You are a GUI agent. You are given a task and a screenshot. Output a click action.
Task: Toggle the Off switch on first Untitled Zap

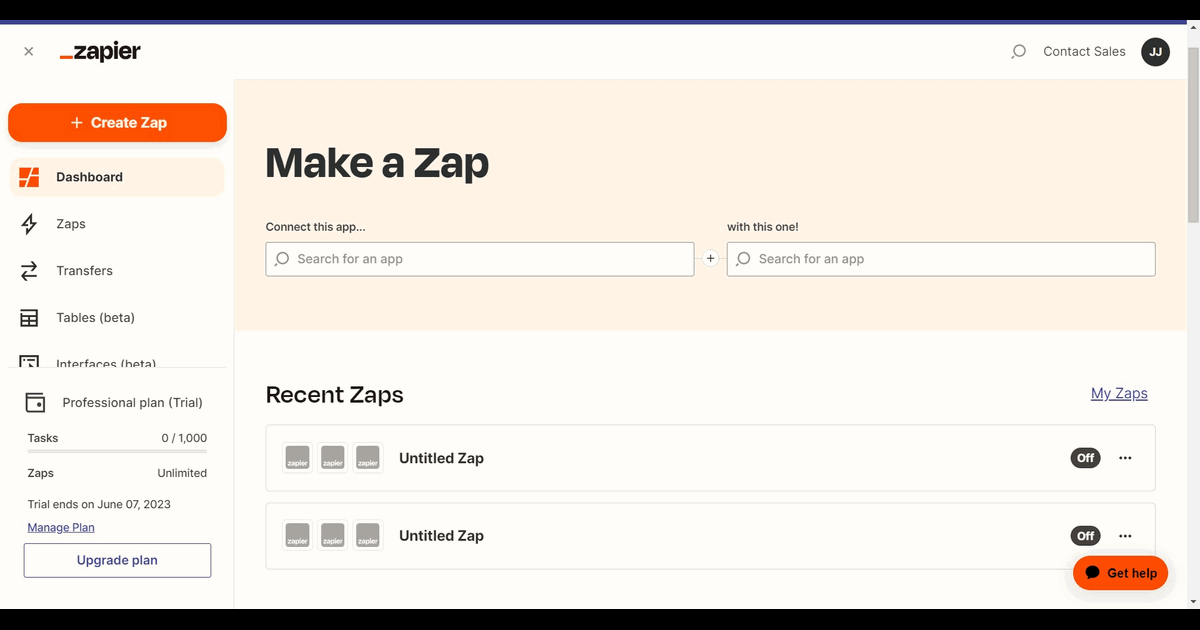click(1085, 458)
